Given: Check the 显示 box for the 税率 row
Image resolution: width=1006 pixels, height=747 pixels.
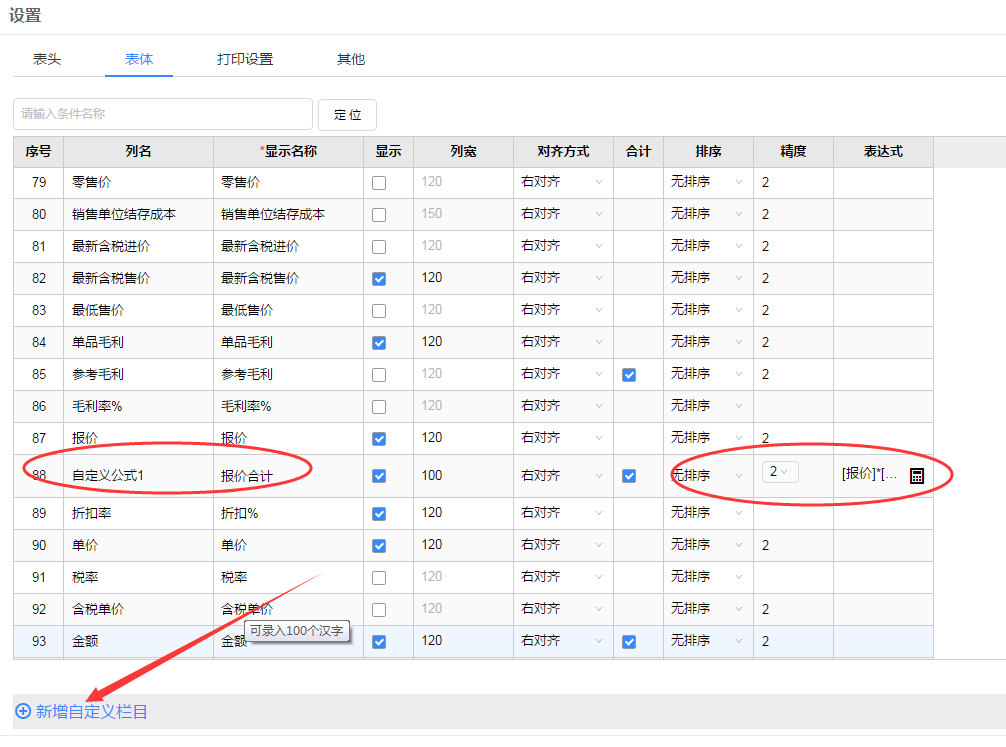Looking at the screenshot, I should pos(379,578).
